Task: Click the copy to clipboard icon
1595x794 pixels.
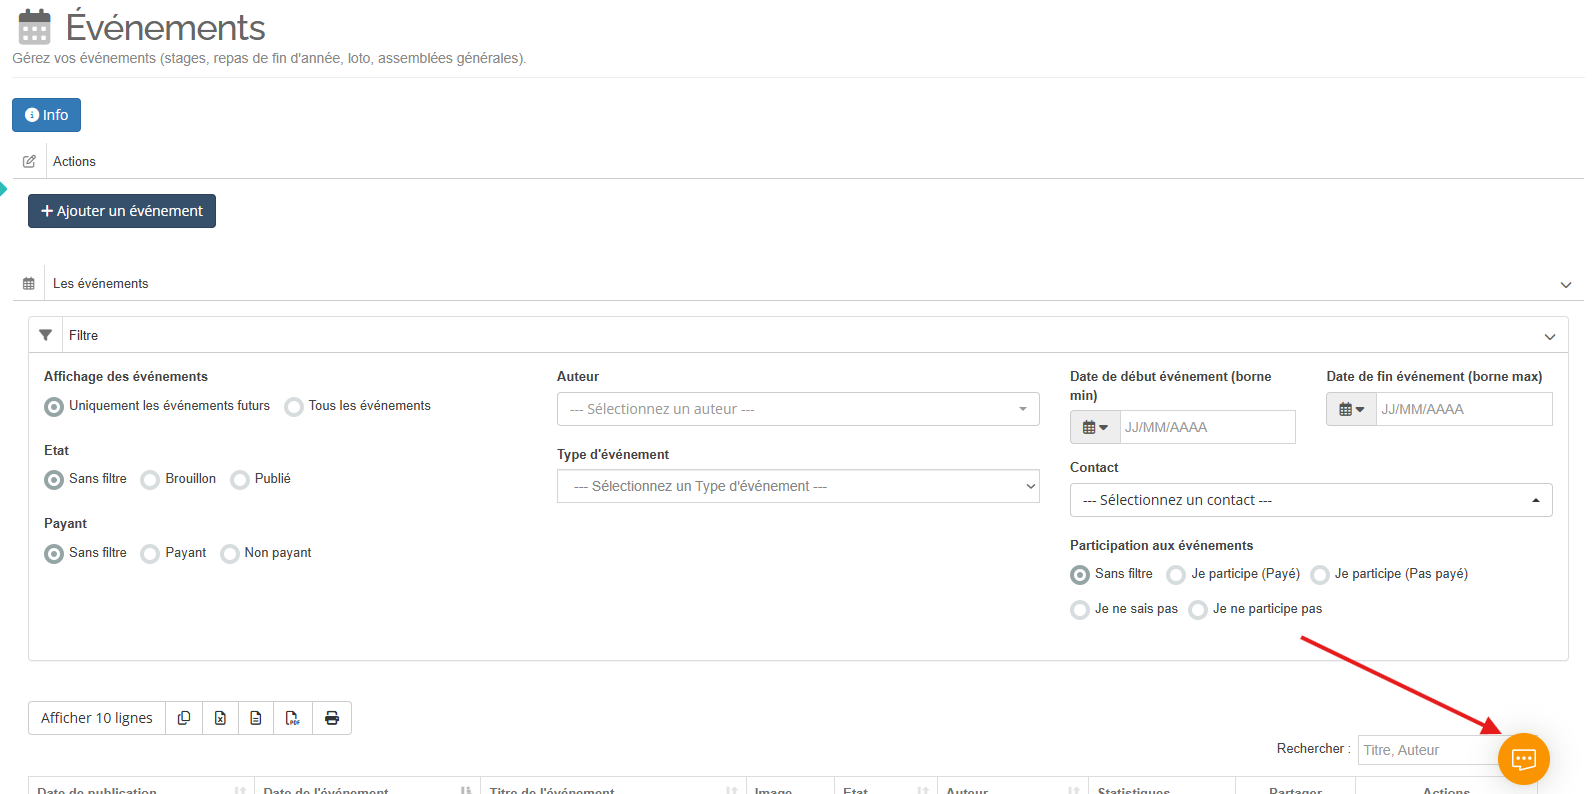Action: [184, 718]
